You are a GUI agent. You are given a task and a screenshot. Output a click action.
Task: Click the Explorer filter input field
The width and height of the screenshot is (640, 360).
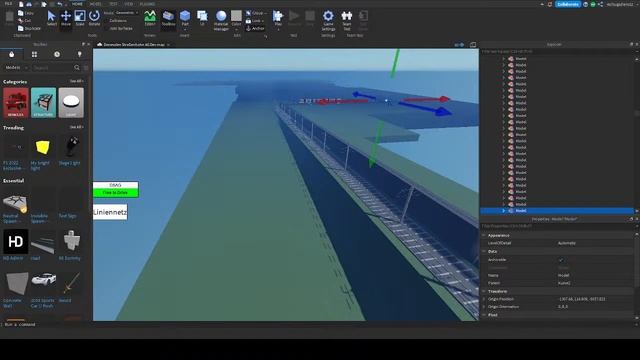click(x=557, y=51)
